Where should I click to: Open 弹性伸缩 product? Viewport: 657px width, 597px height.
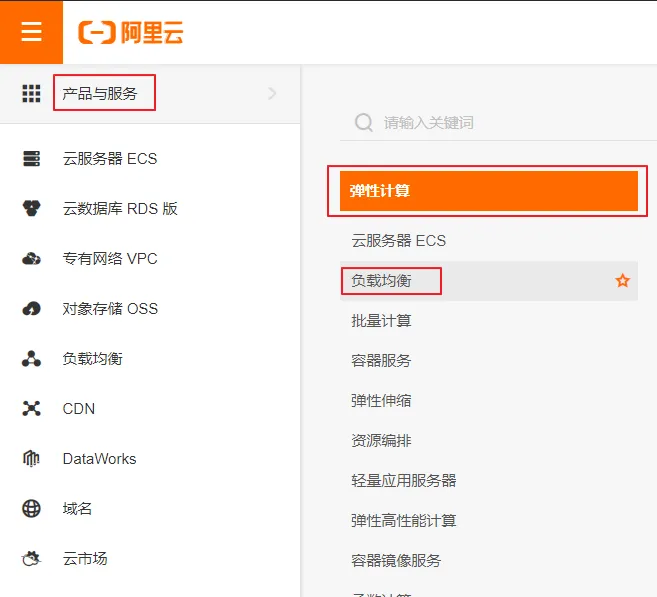coord(381,401)
